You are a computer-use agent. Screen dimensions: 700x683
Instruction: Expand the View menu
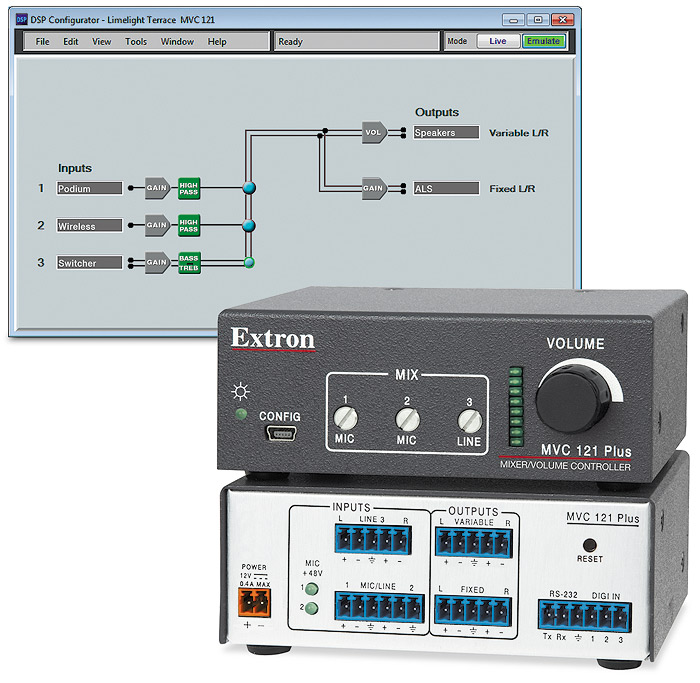(x=101, y=42)
